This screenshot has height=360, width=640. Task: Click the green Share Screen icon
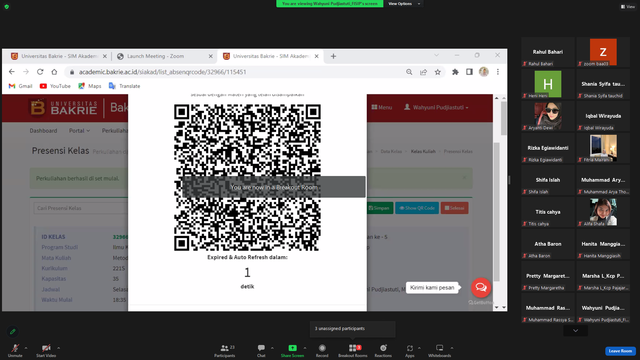pyautogui.click(x=293, y=348)
